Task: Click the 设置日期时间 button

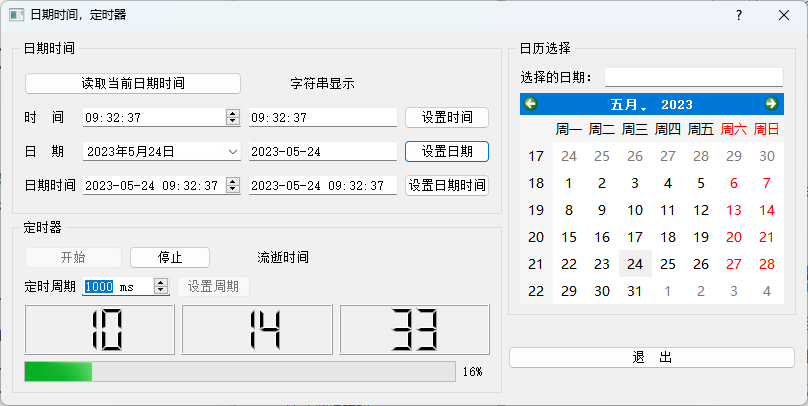Action: click(x=446, y=185)
